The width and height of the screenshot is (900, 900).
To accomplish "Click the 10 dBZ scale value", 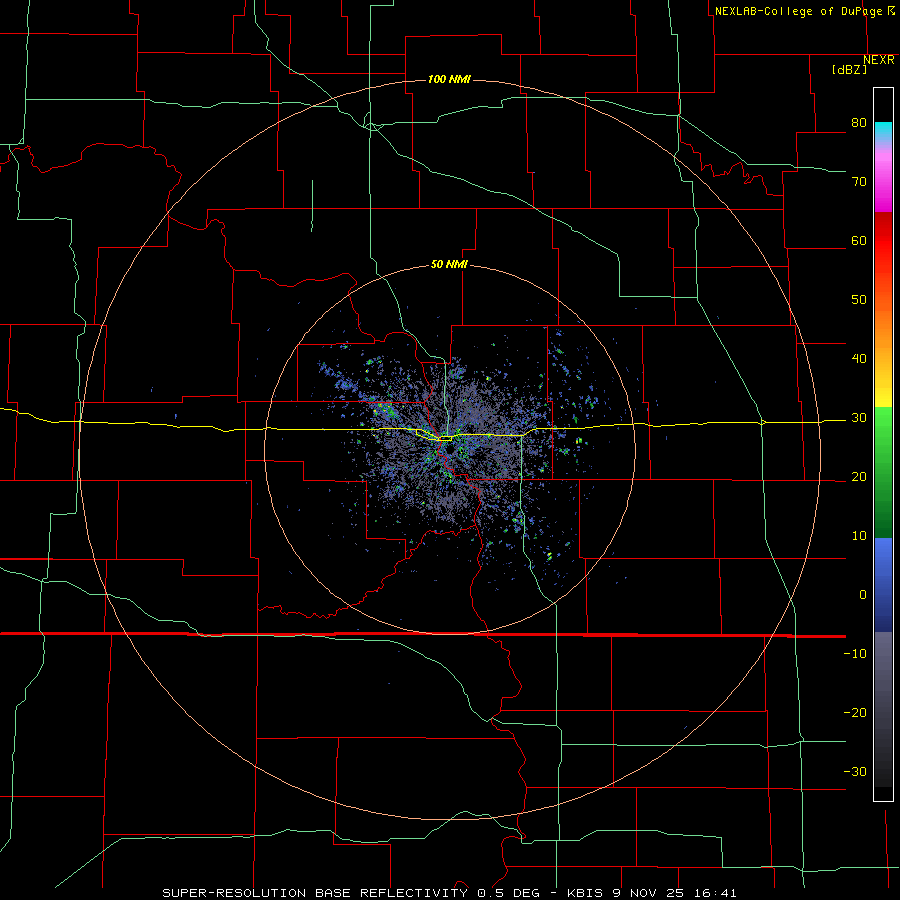I will pyautogui.click(x=859, y=536).
